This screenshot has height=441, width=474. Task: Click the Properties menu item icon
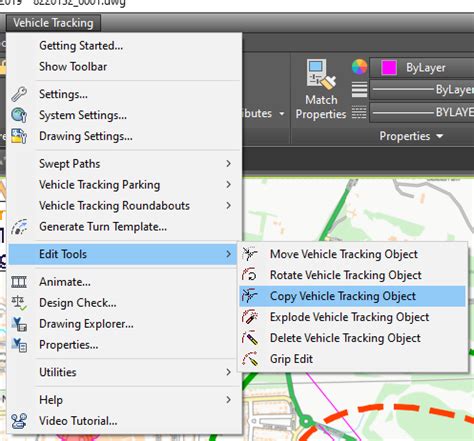click(x=19, y=345)
